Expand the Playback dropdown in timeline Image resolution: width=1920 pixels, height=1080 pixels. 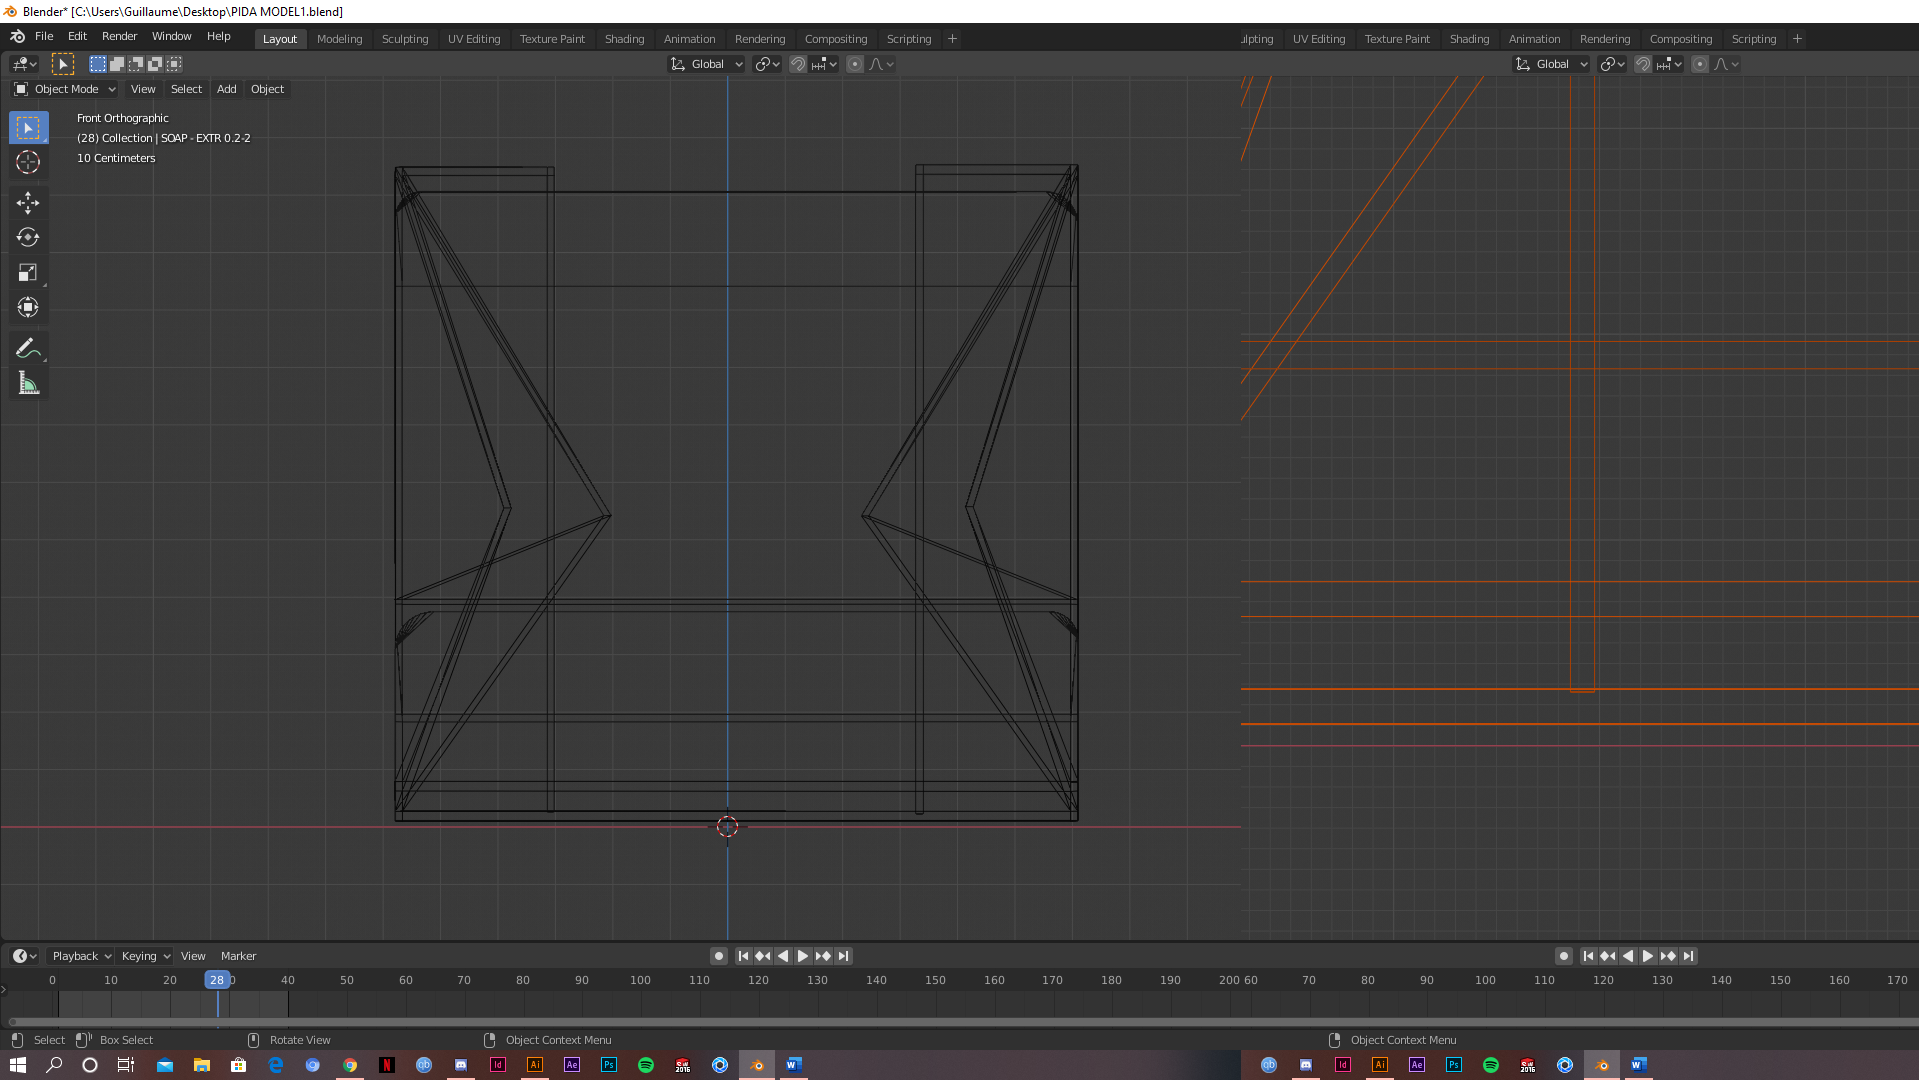[81, 956]
